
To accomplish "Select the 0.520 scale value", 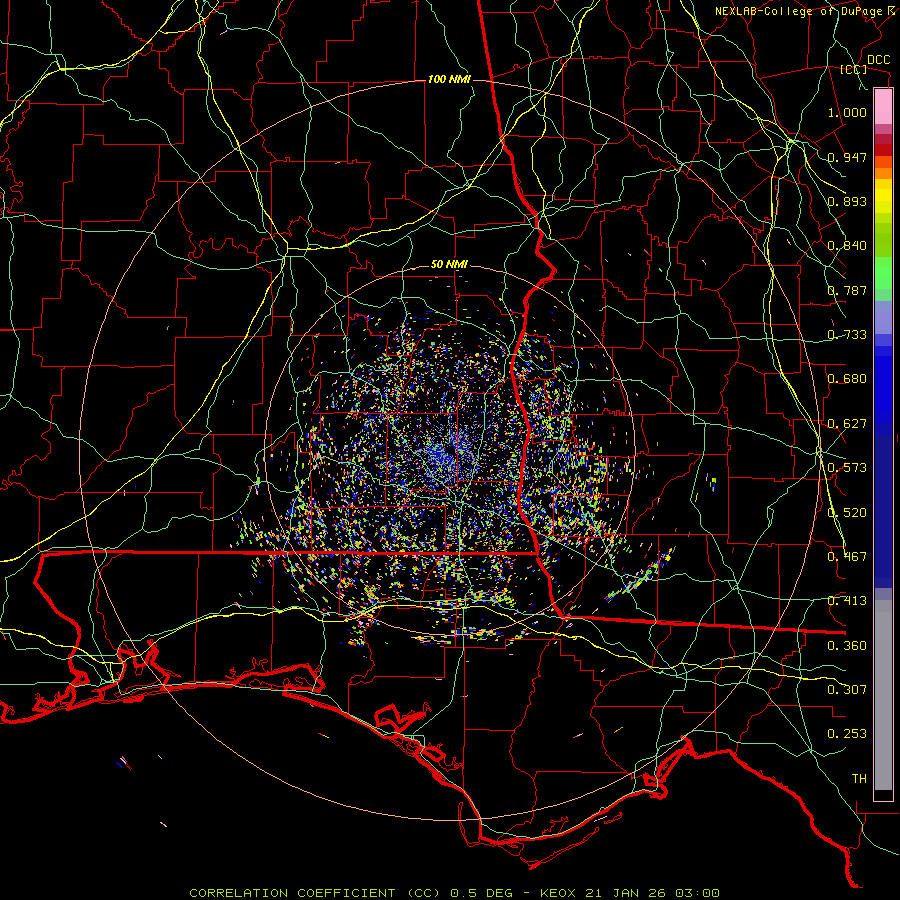I will pos(847,513).
